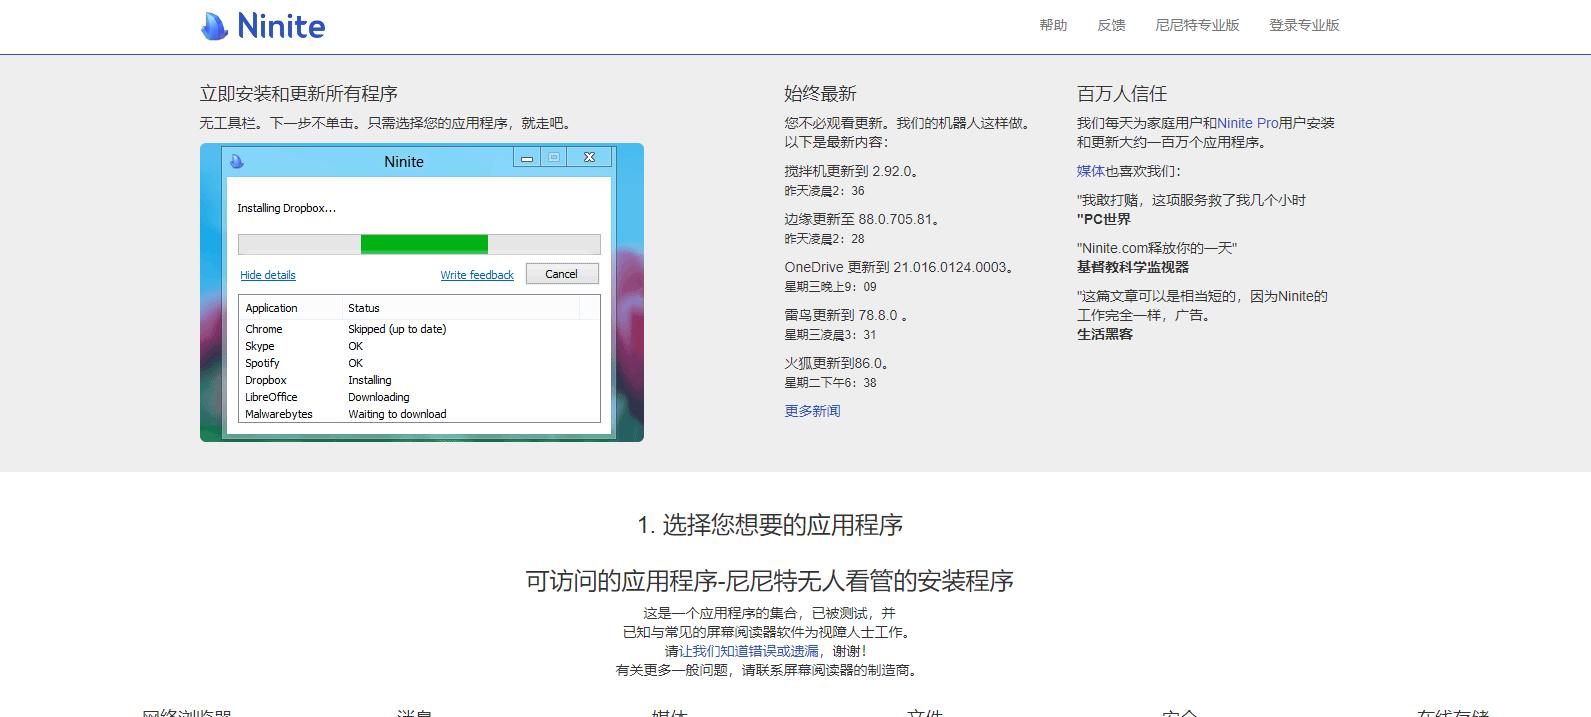The image size is (1591, 717).
Task: Click the Chrome row in the installer list
Action: [419, 329]
